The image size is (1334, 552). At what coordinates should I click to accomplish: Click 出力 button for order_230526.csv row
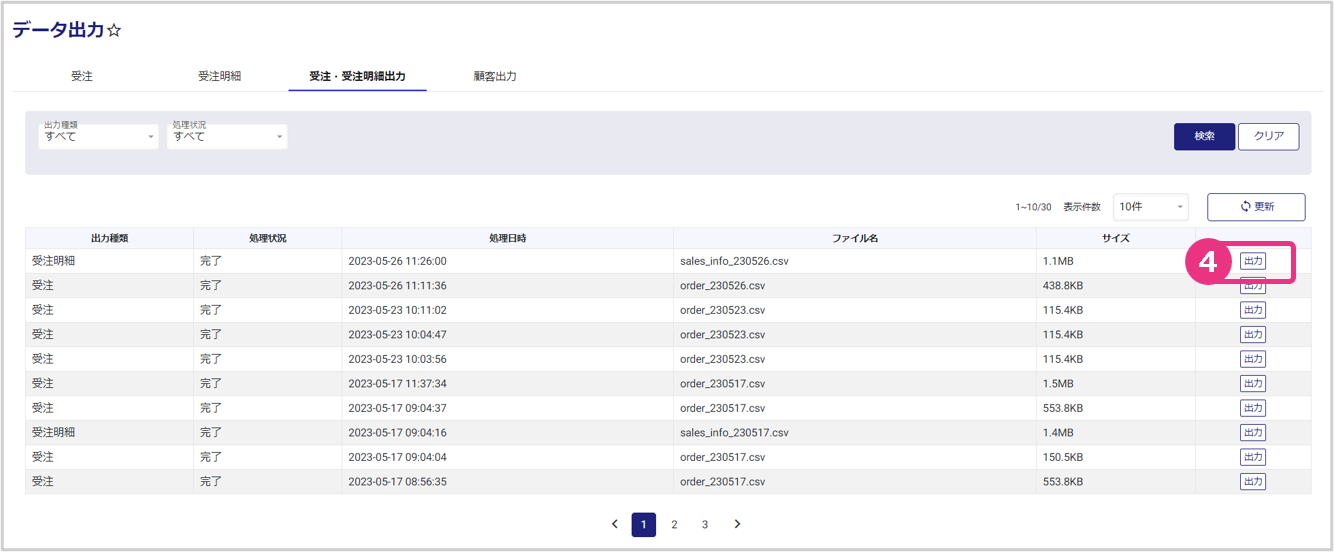click(x=1253, y=286)
